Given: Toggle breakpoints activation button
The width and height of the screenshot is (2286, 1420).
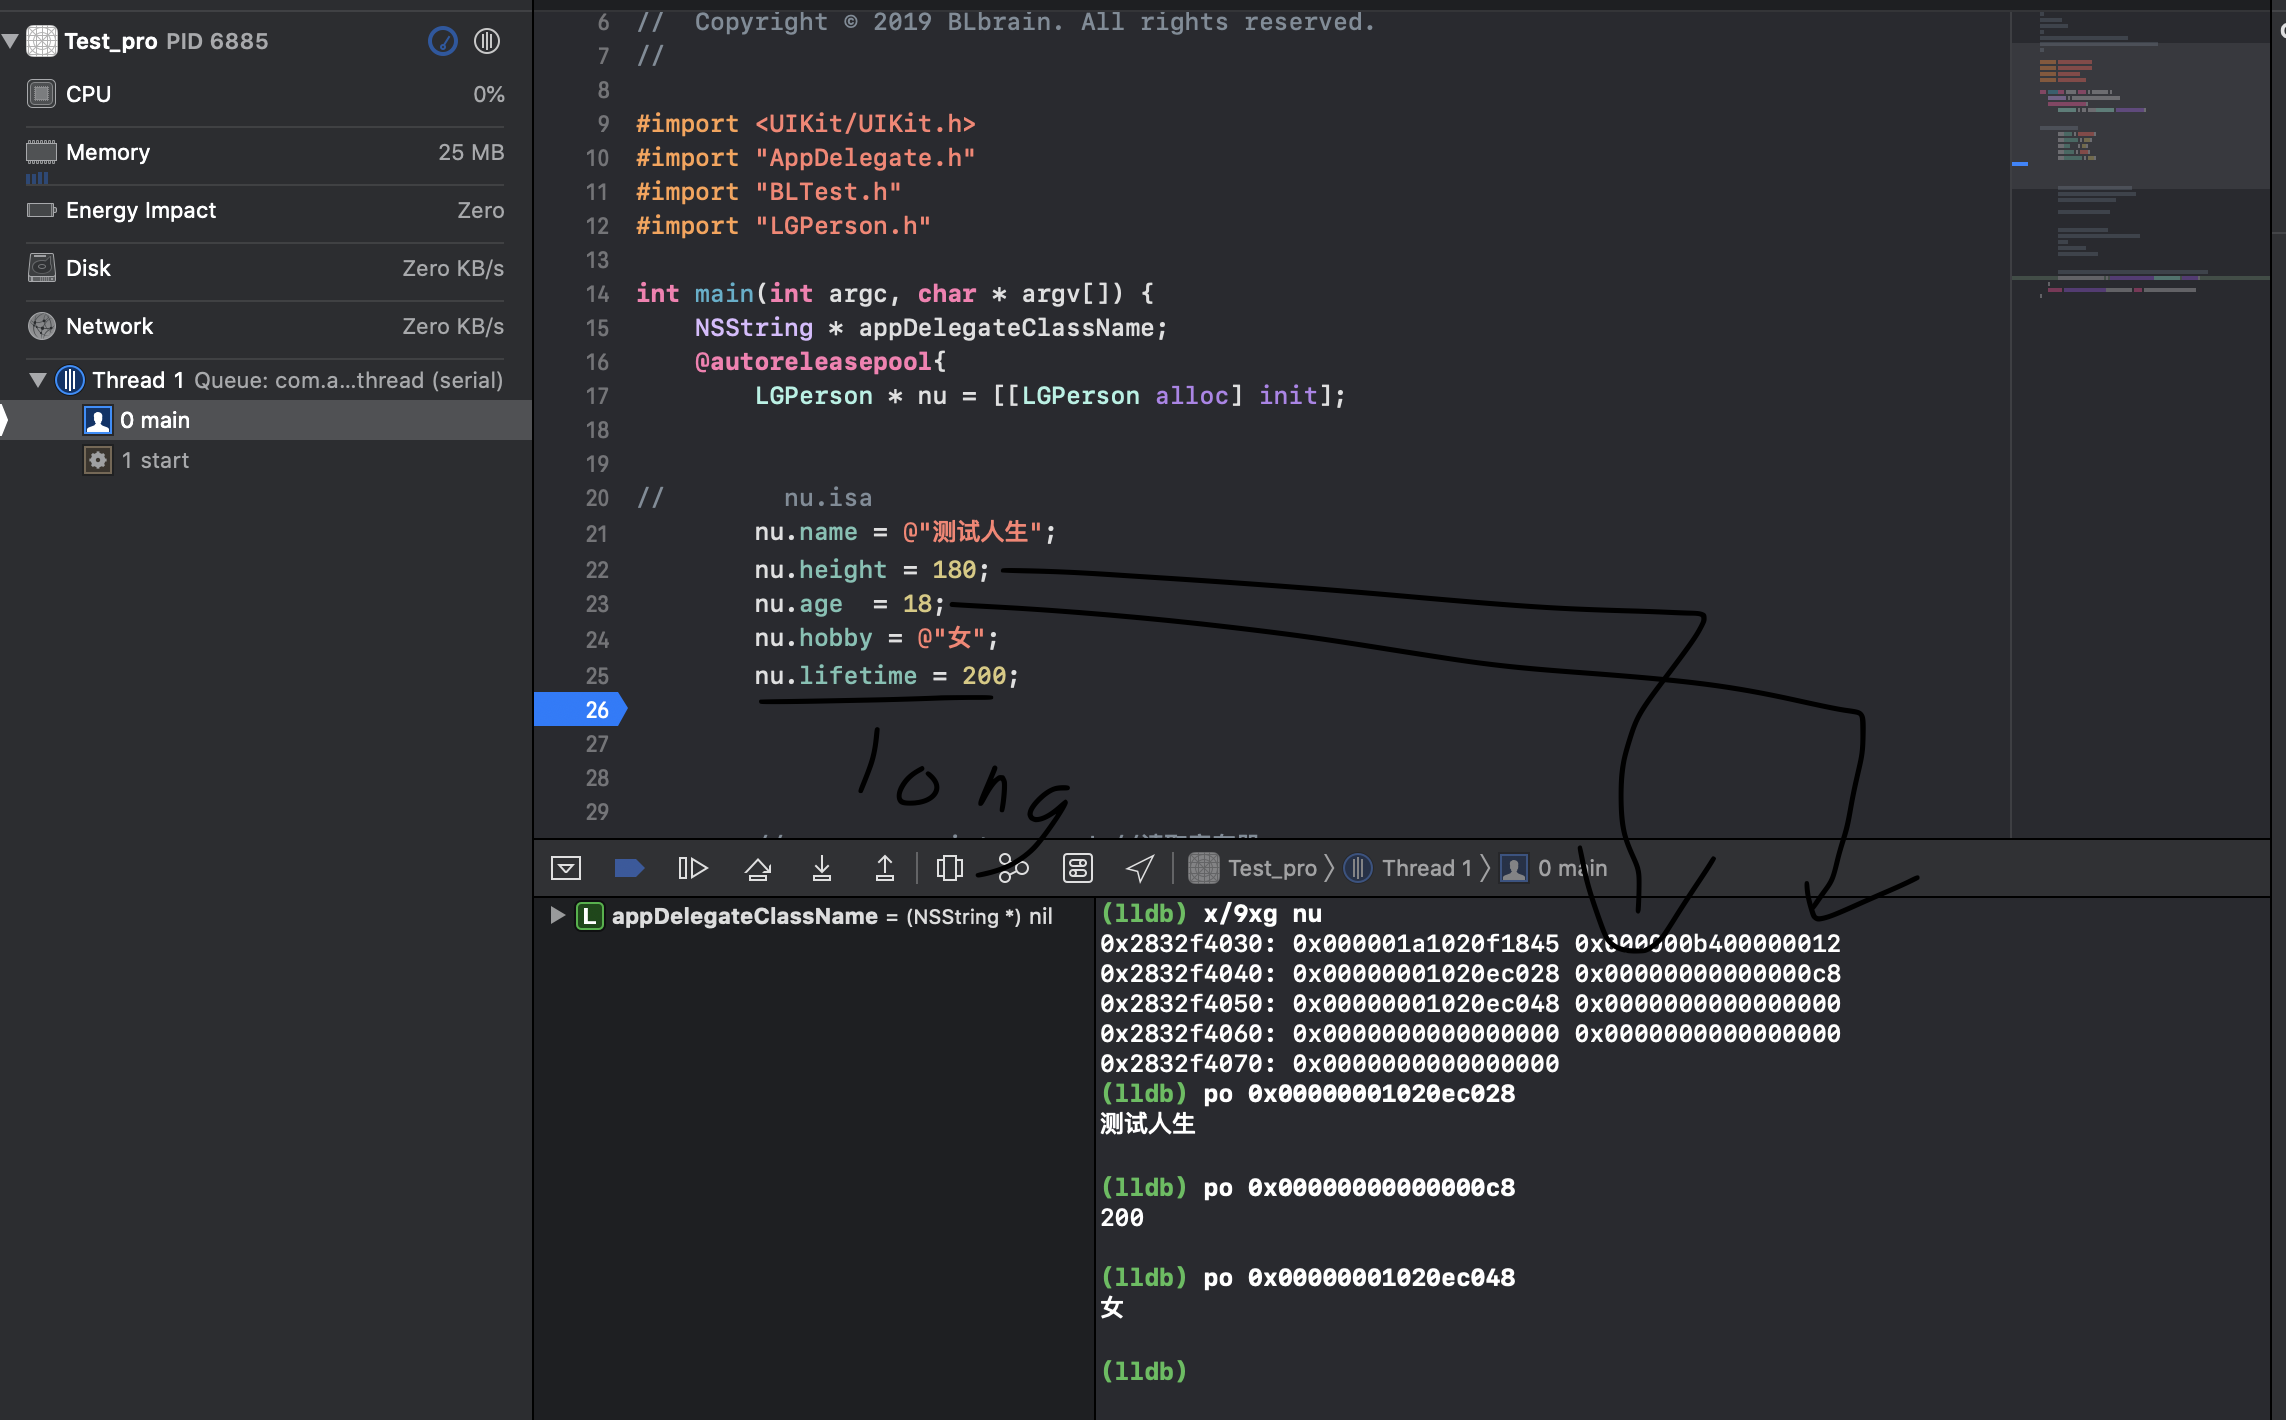Looking at the screenshot, I should click(629, 868).
